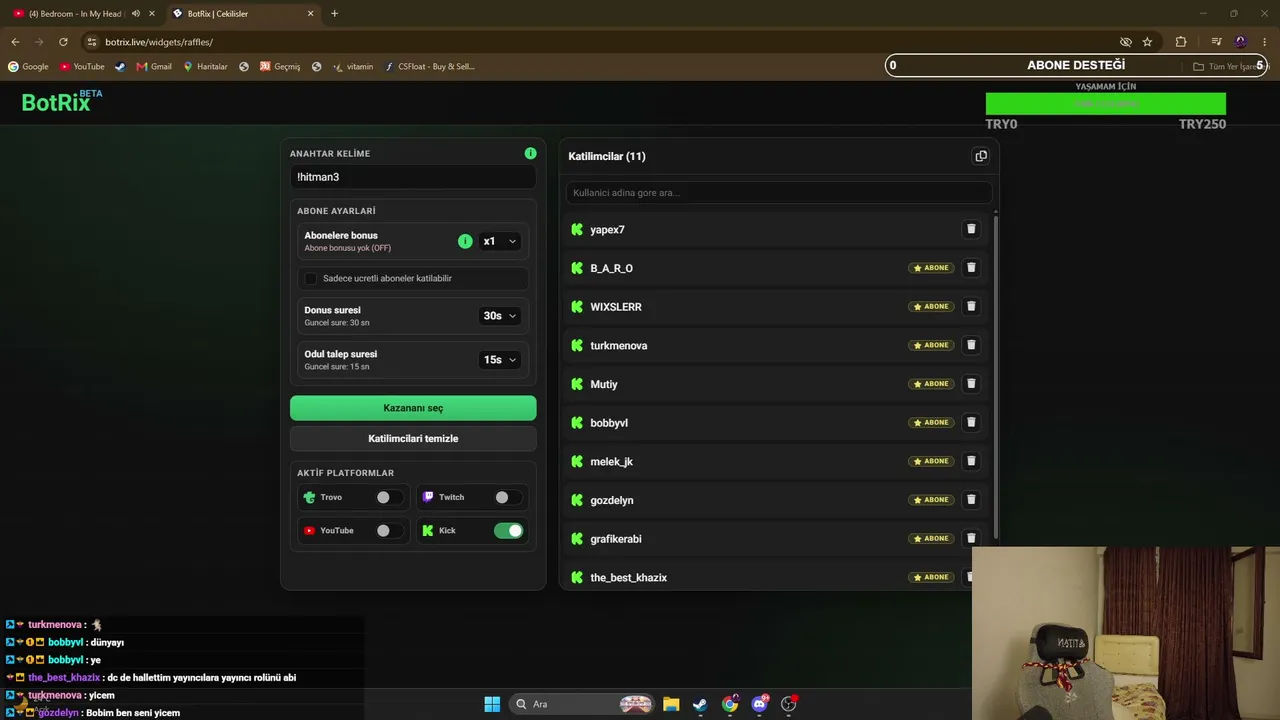Screen dimensions: 1280x720
Task: Click the browser address bar URL
Action: click(x=159, y=42)
